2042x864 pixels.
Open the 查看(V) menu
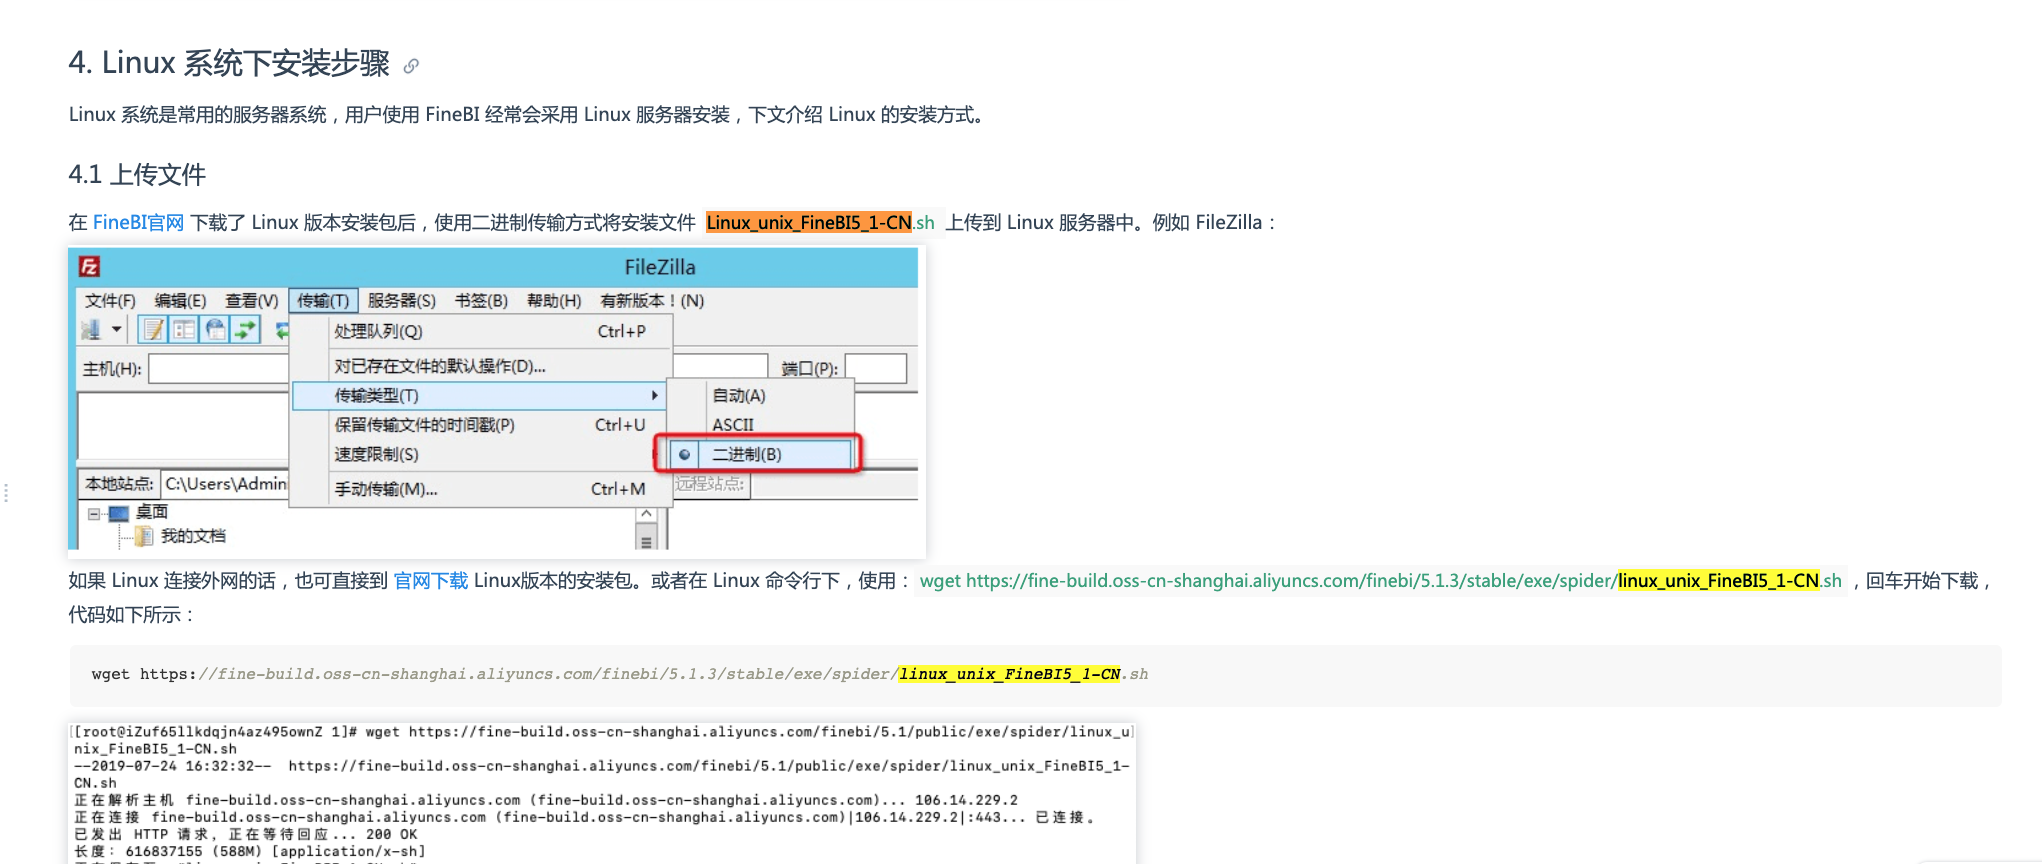(251, 301)
